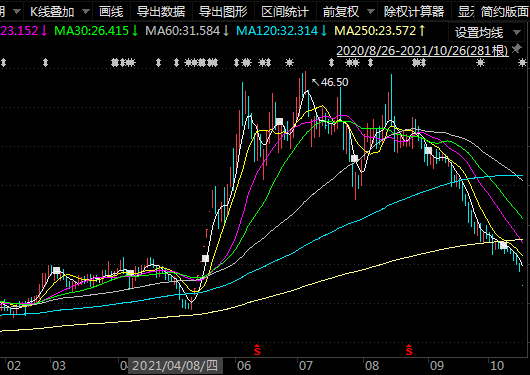Image resolution: width=530 pixels, height=375 pixels.
Task: Click the highlighted date tag 2021/04/08/四
Action: pyautogui.click(x=175, y=366)
